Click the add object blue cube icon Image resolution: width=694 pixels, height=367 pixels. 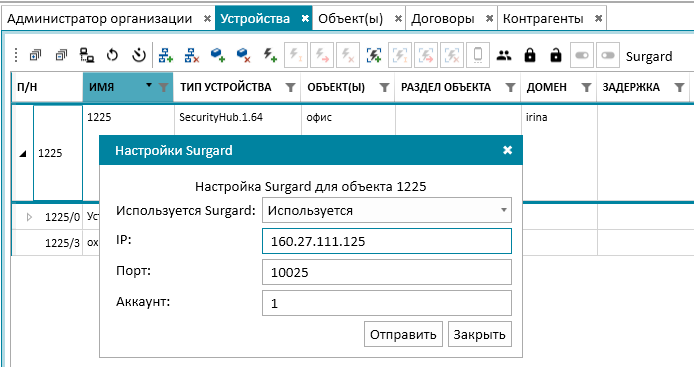click(x=218, y=55)
